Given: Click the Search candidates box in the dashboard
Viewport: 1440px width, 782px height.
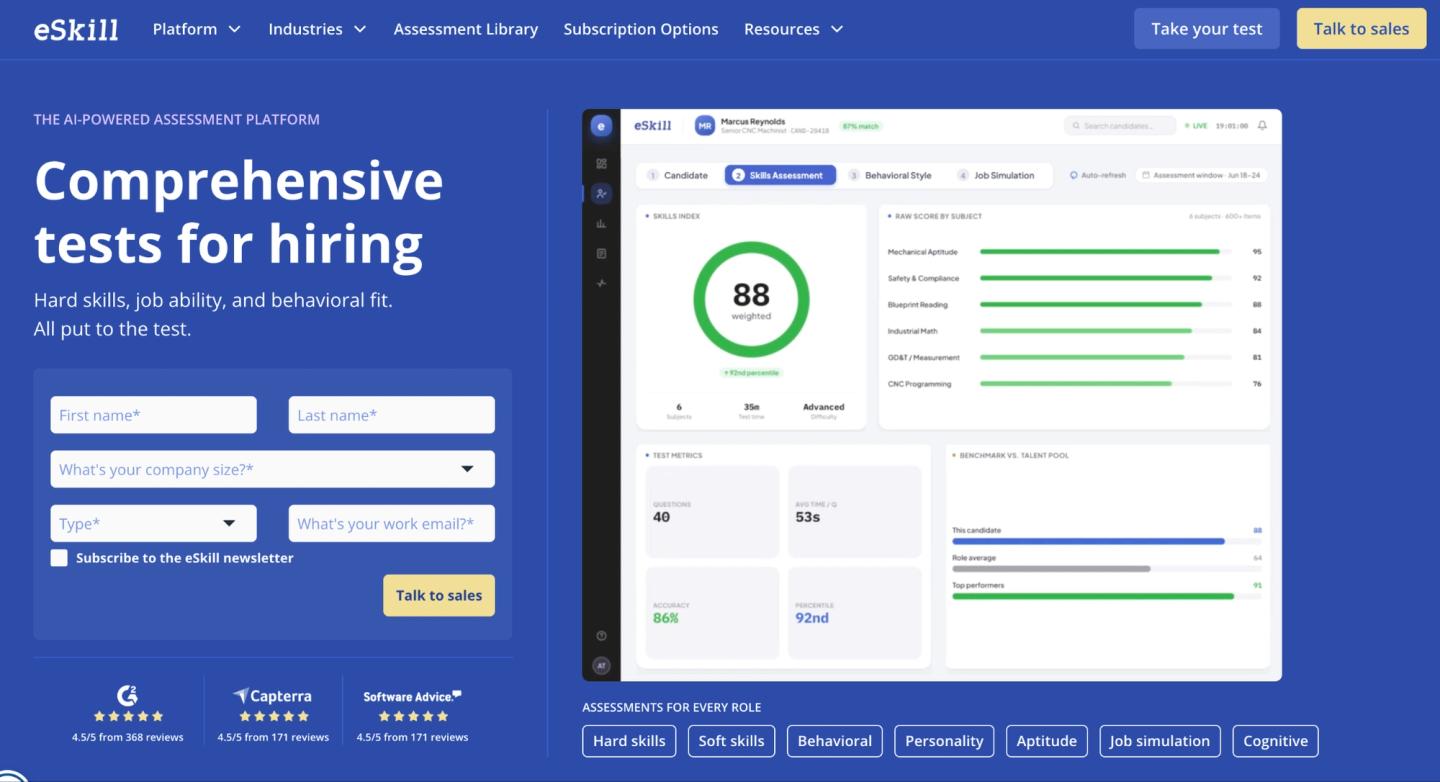Looking at the screenshot, I should [x=1121, y=126].
